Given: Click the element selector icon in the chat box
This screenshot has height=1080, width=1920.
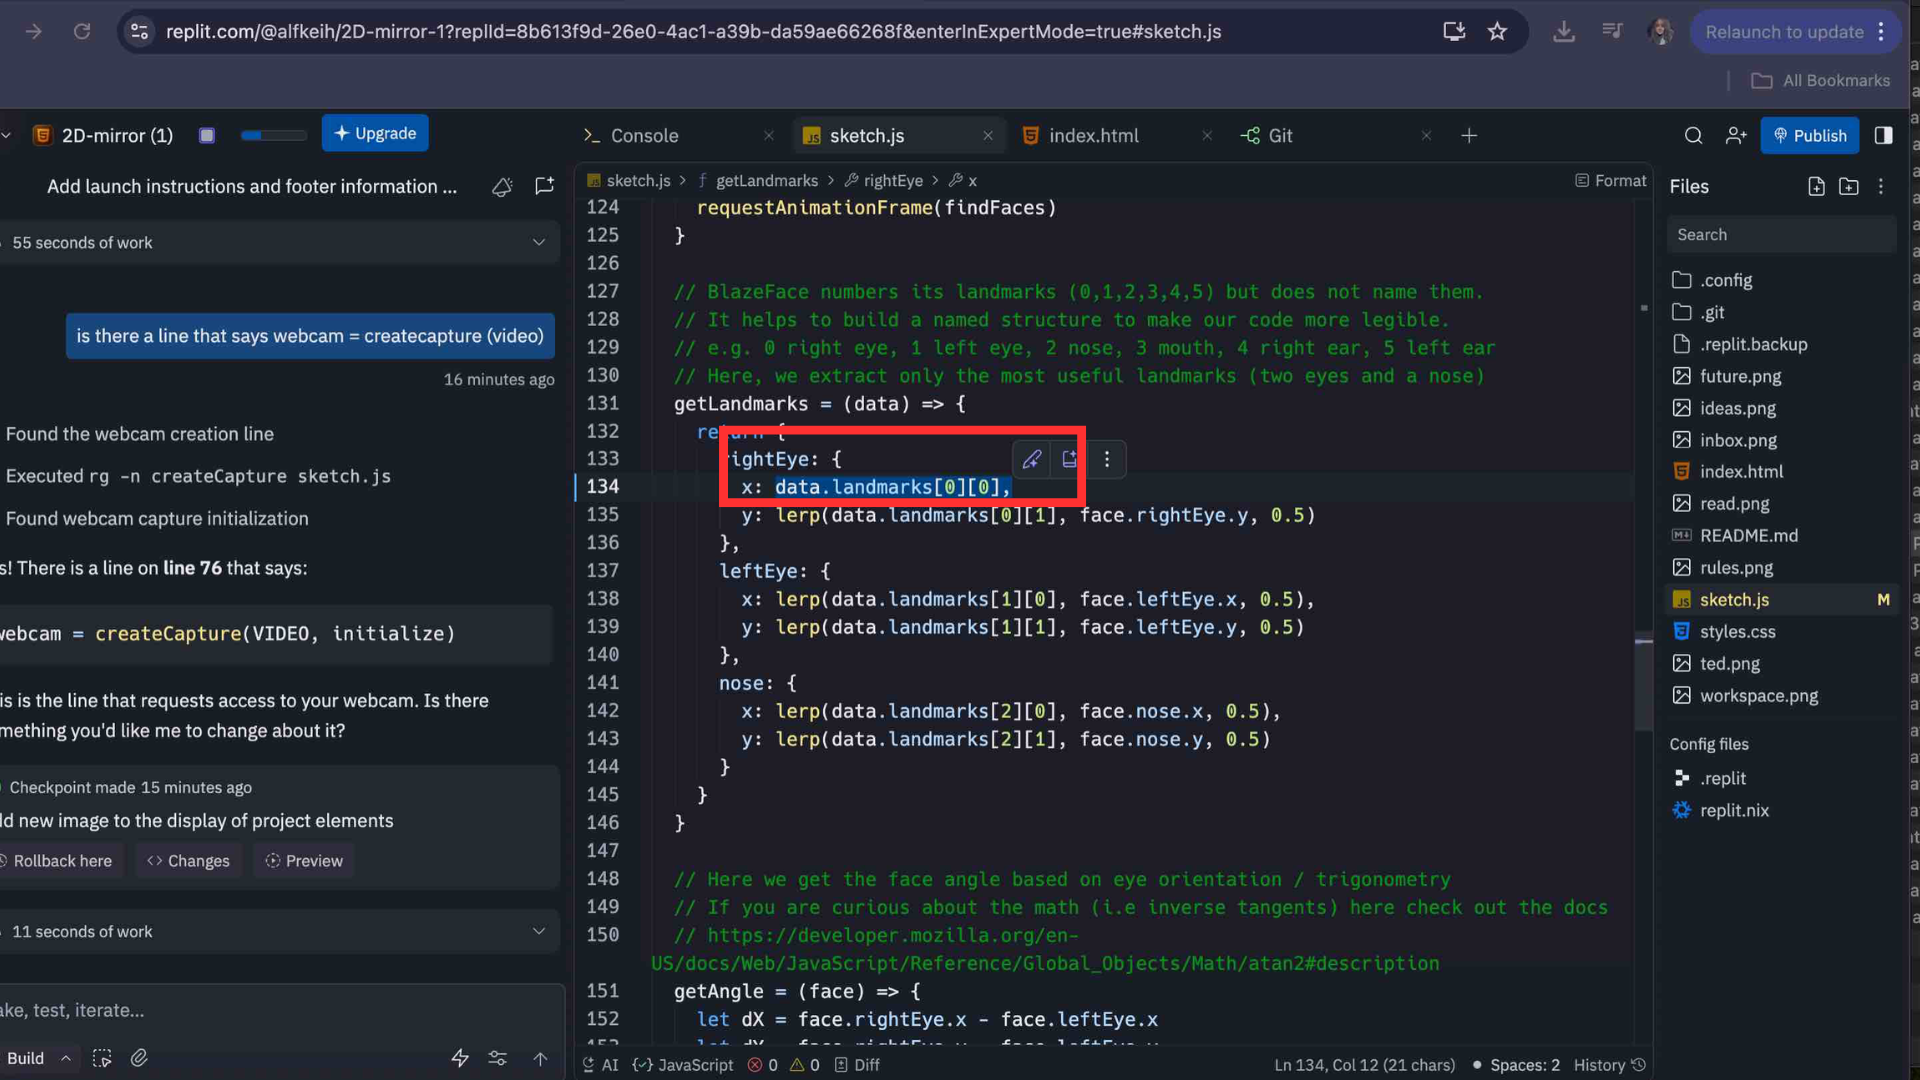Looking at the screenshot, I should coord(102,1058).
